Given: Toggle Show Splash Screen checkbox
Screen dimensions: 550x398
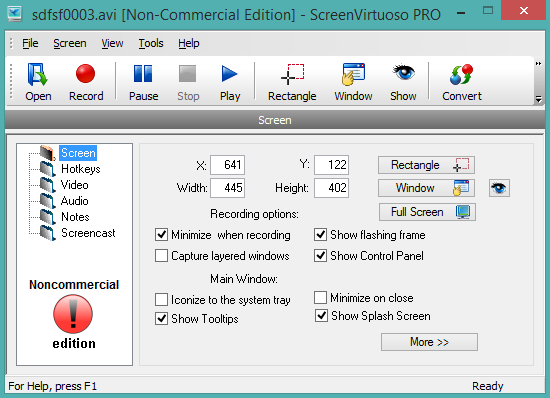Looking at the screenshot, I should 321,316.
